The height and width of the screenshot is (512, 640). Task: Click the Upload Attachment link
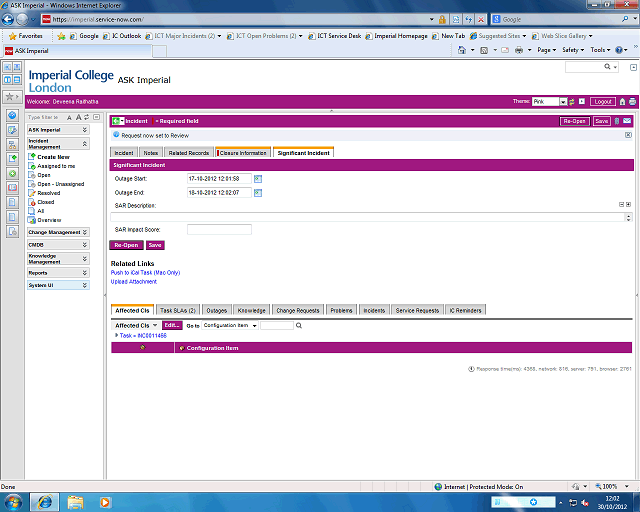point(133,282)
